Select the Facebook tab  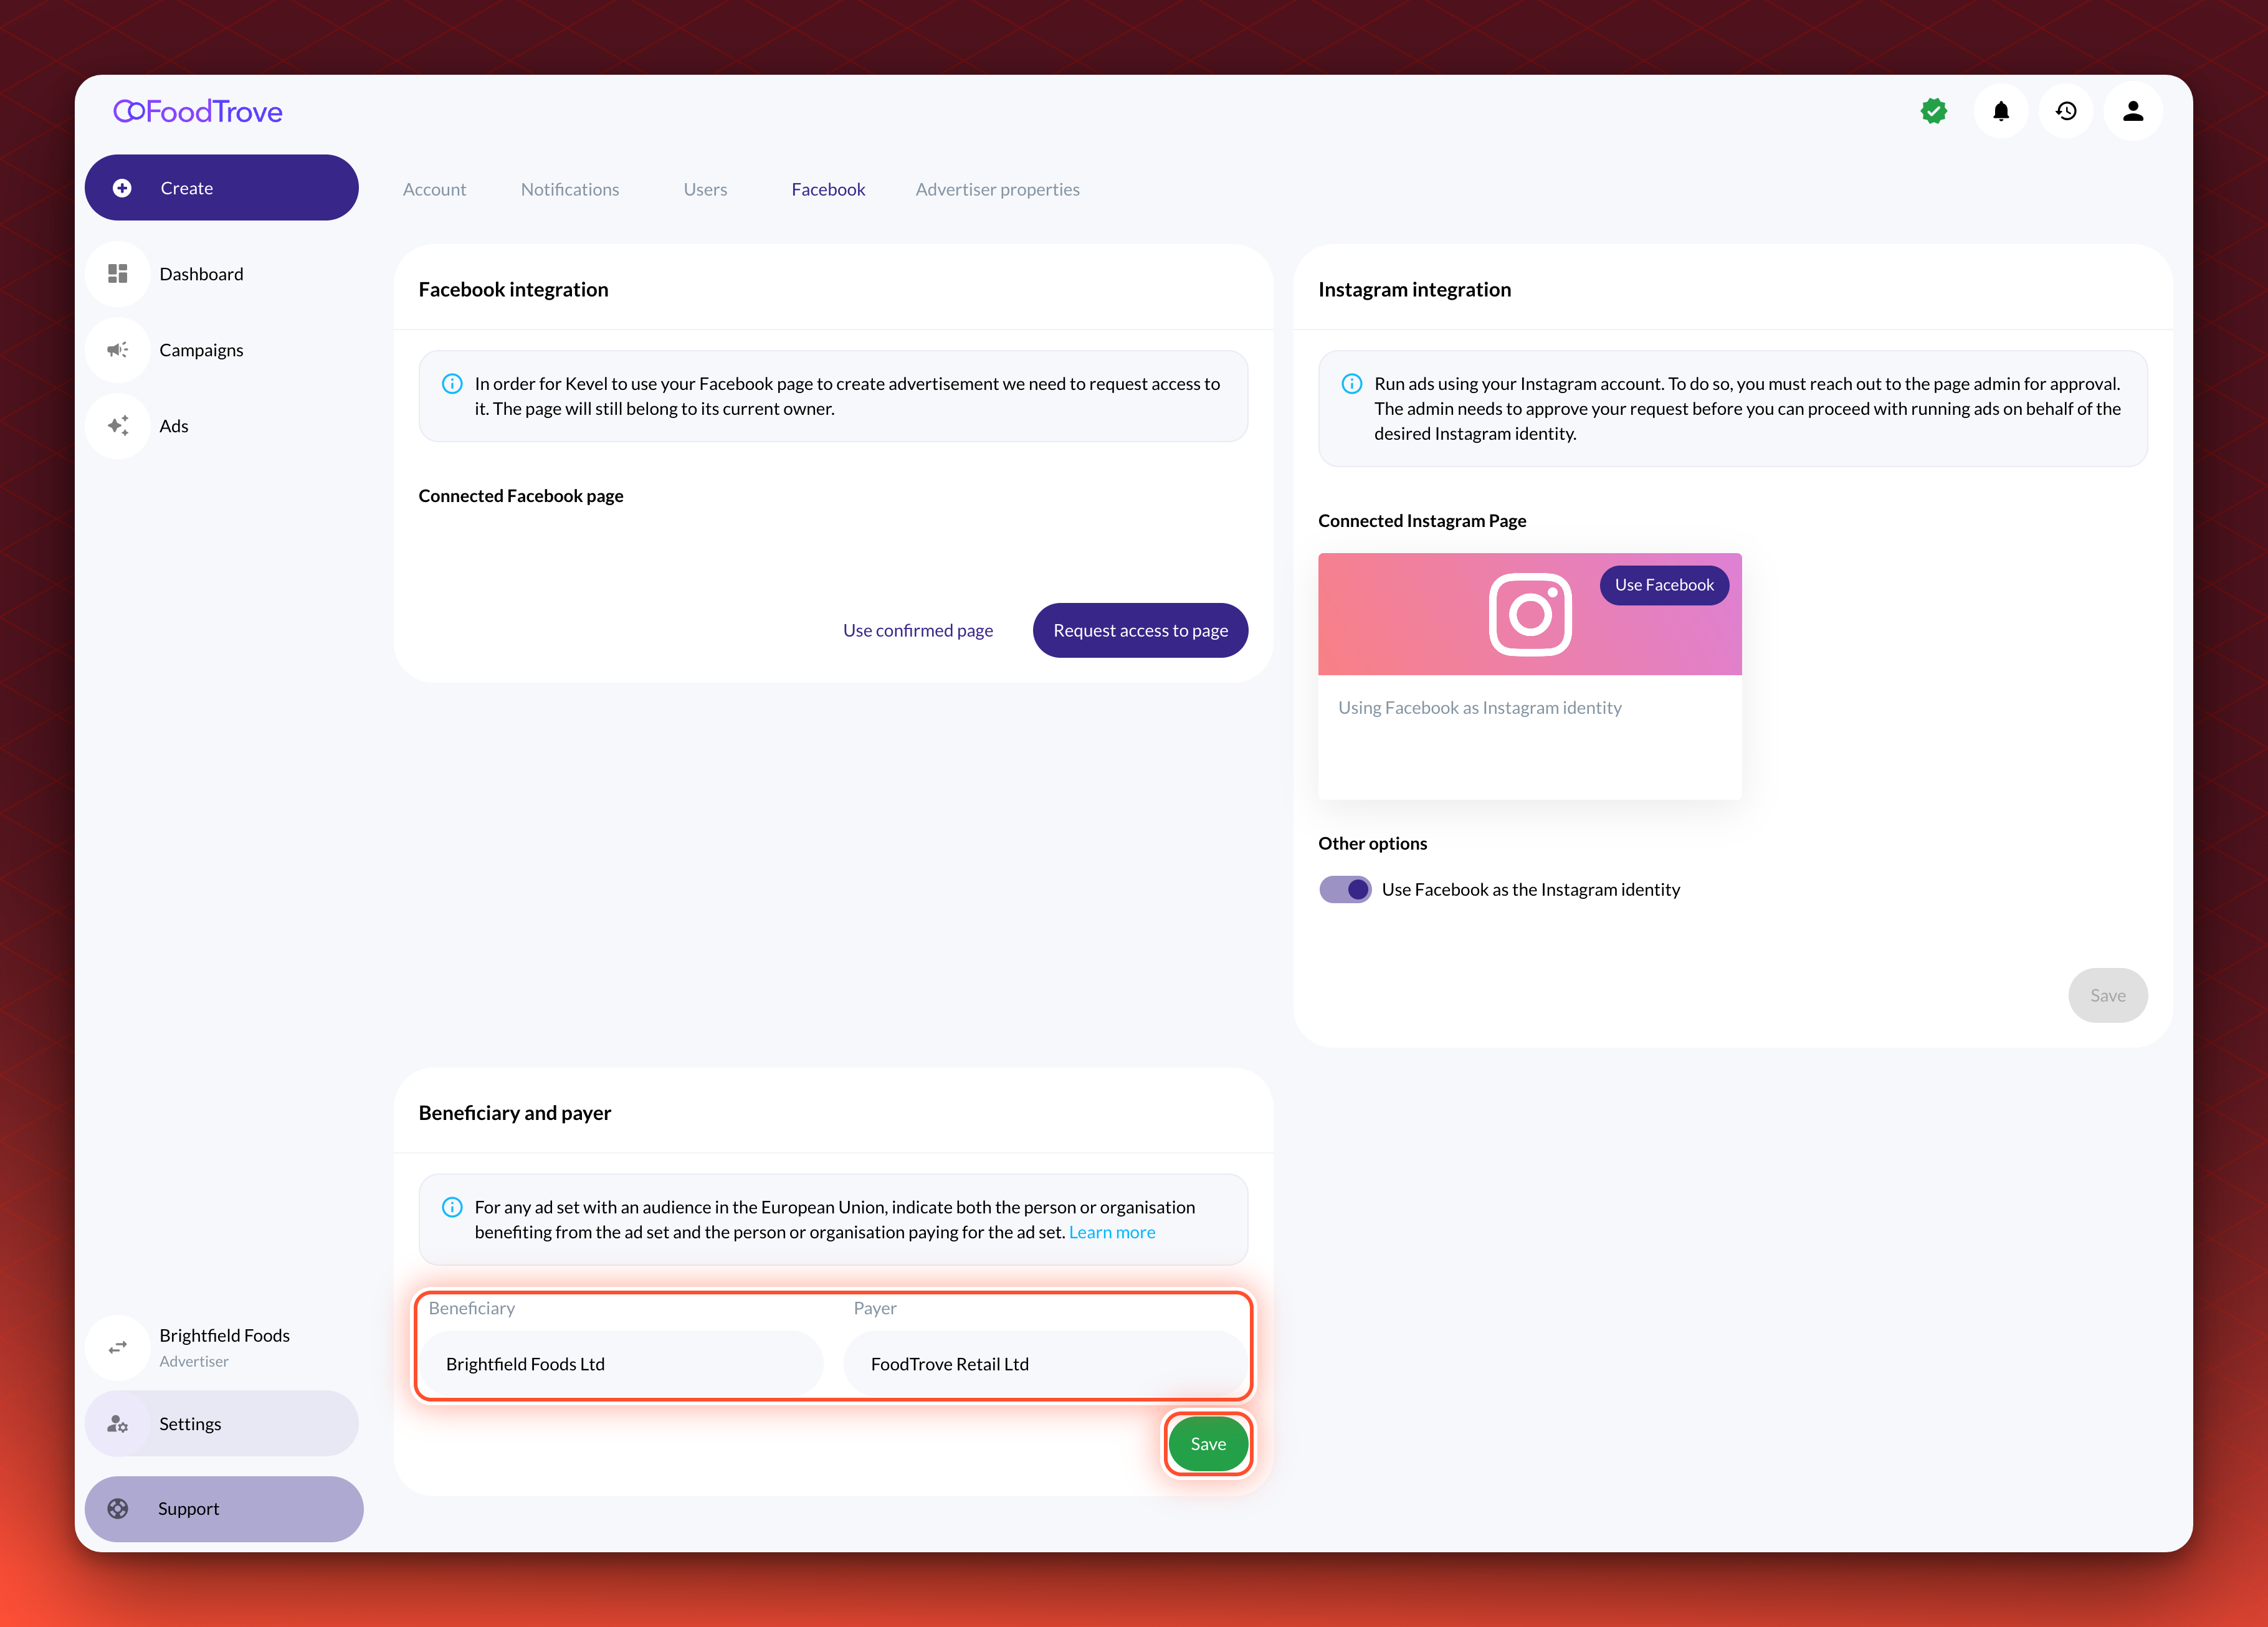coord(828,190)
